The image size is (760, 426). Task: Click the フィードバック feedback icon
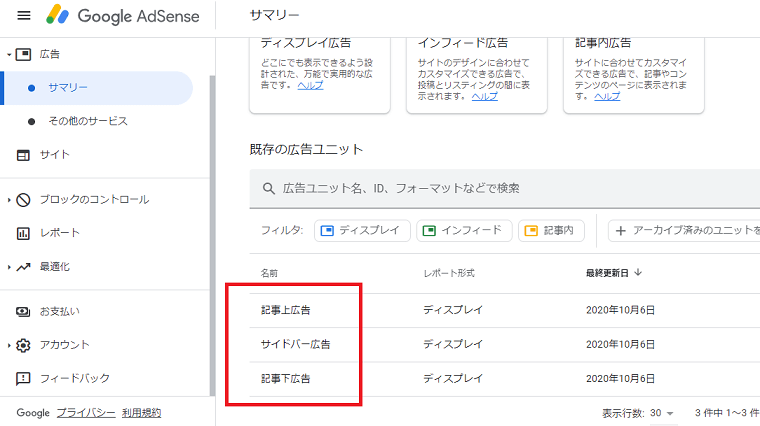(23, 379)
